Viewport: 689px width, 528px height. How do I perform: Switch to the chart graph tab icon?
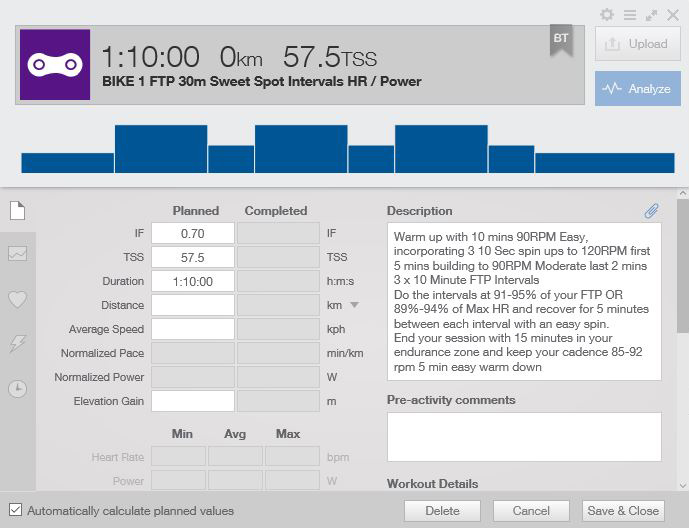(x=18, y=253)
